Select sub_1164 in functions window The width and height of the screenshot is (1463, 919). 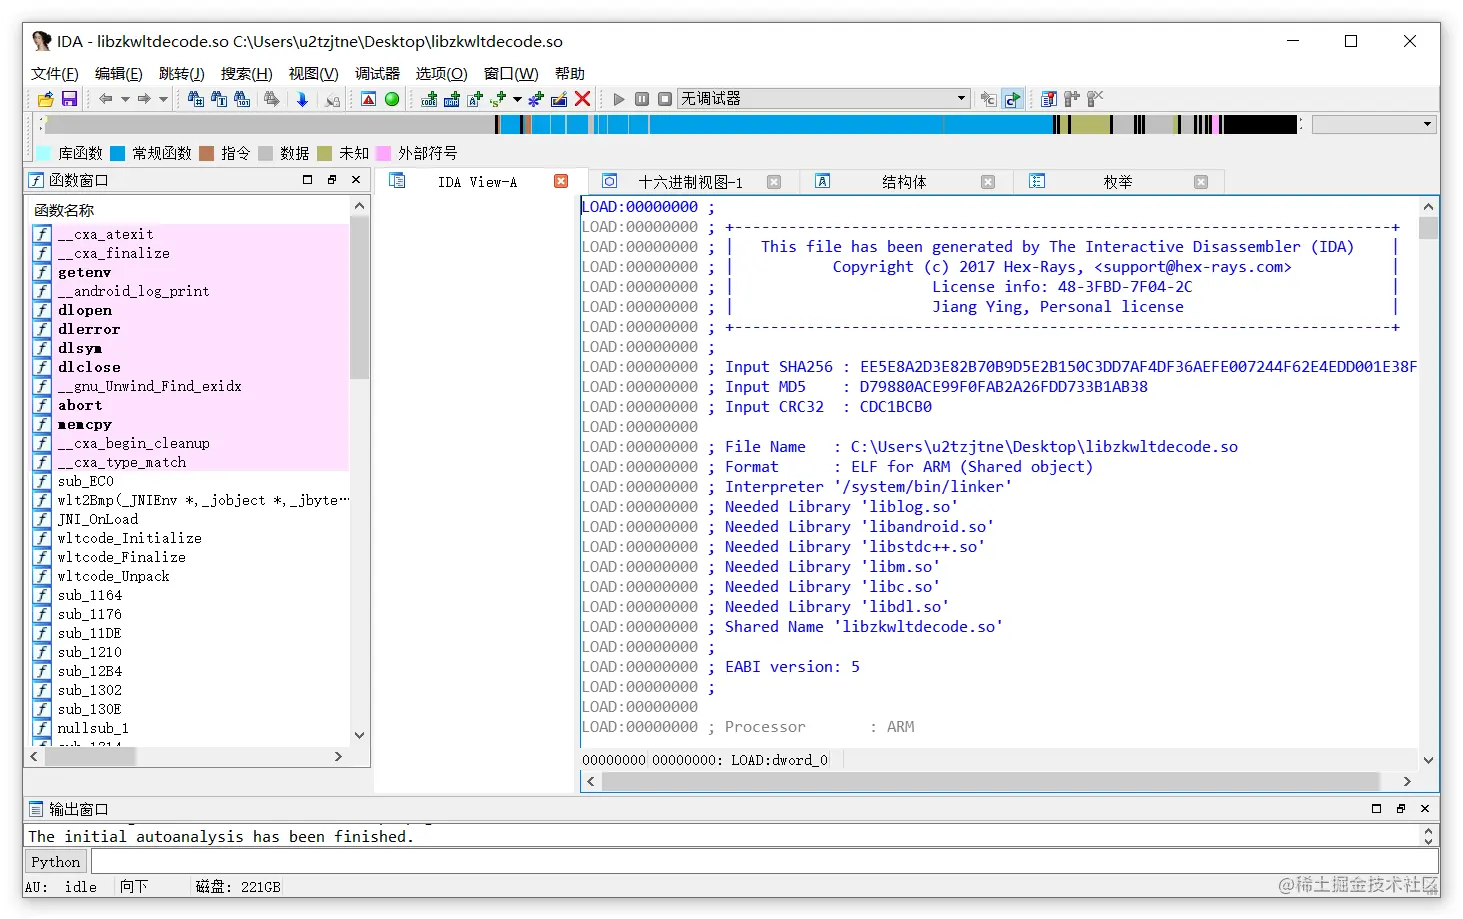point(89,595)
